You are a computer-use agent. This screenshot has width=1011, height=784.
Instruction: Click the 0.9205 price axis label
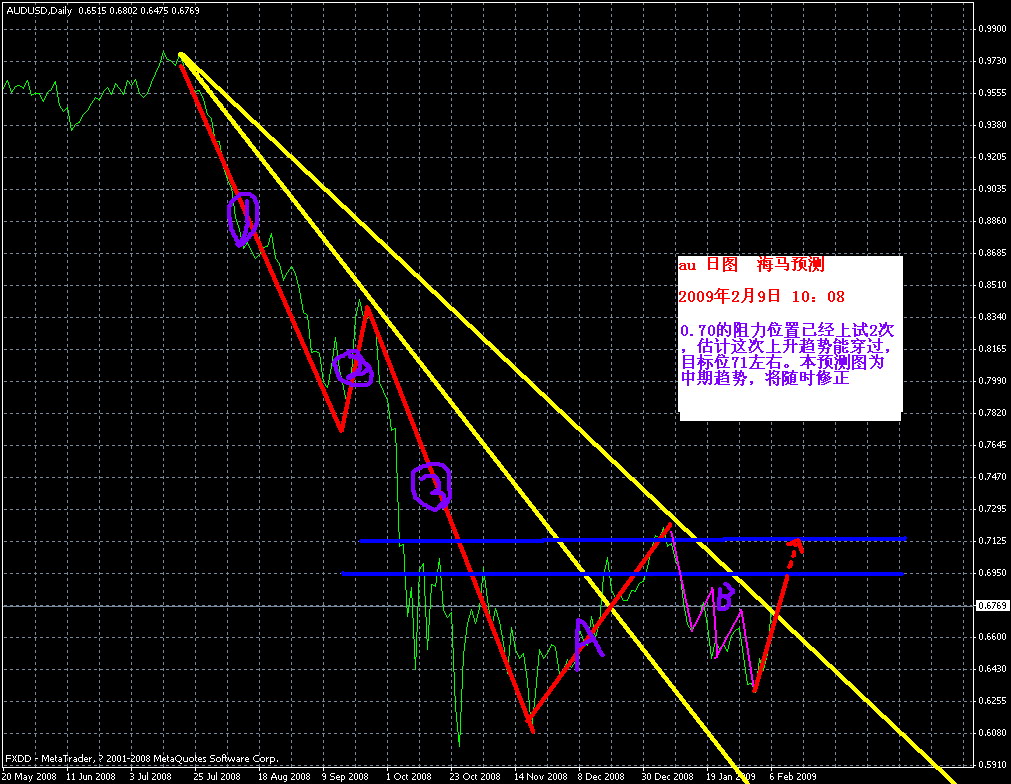pos(992,157)
